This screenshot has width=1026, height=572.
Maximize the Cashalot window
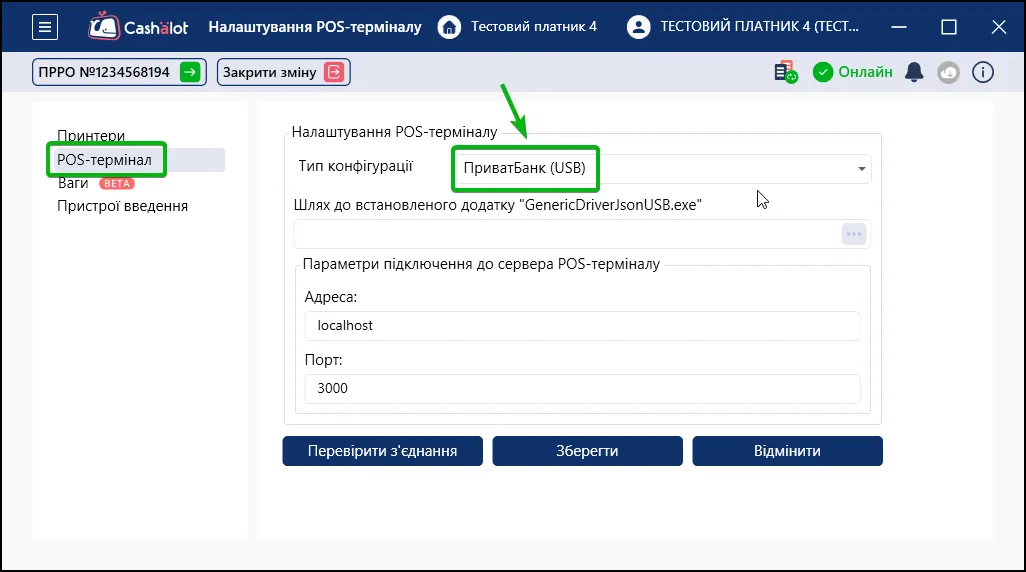coord(949,27)
